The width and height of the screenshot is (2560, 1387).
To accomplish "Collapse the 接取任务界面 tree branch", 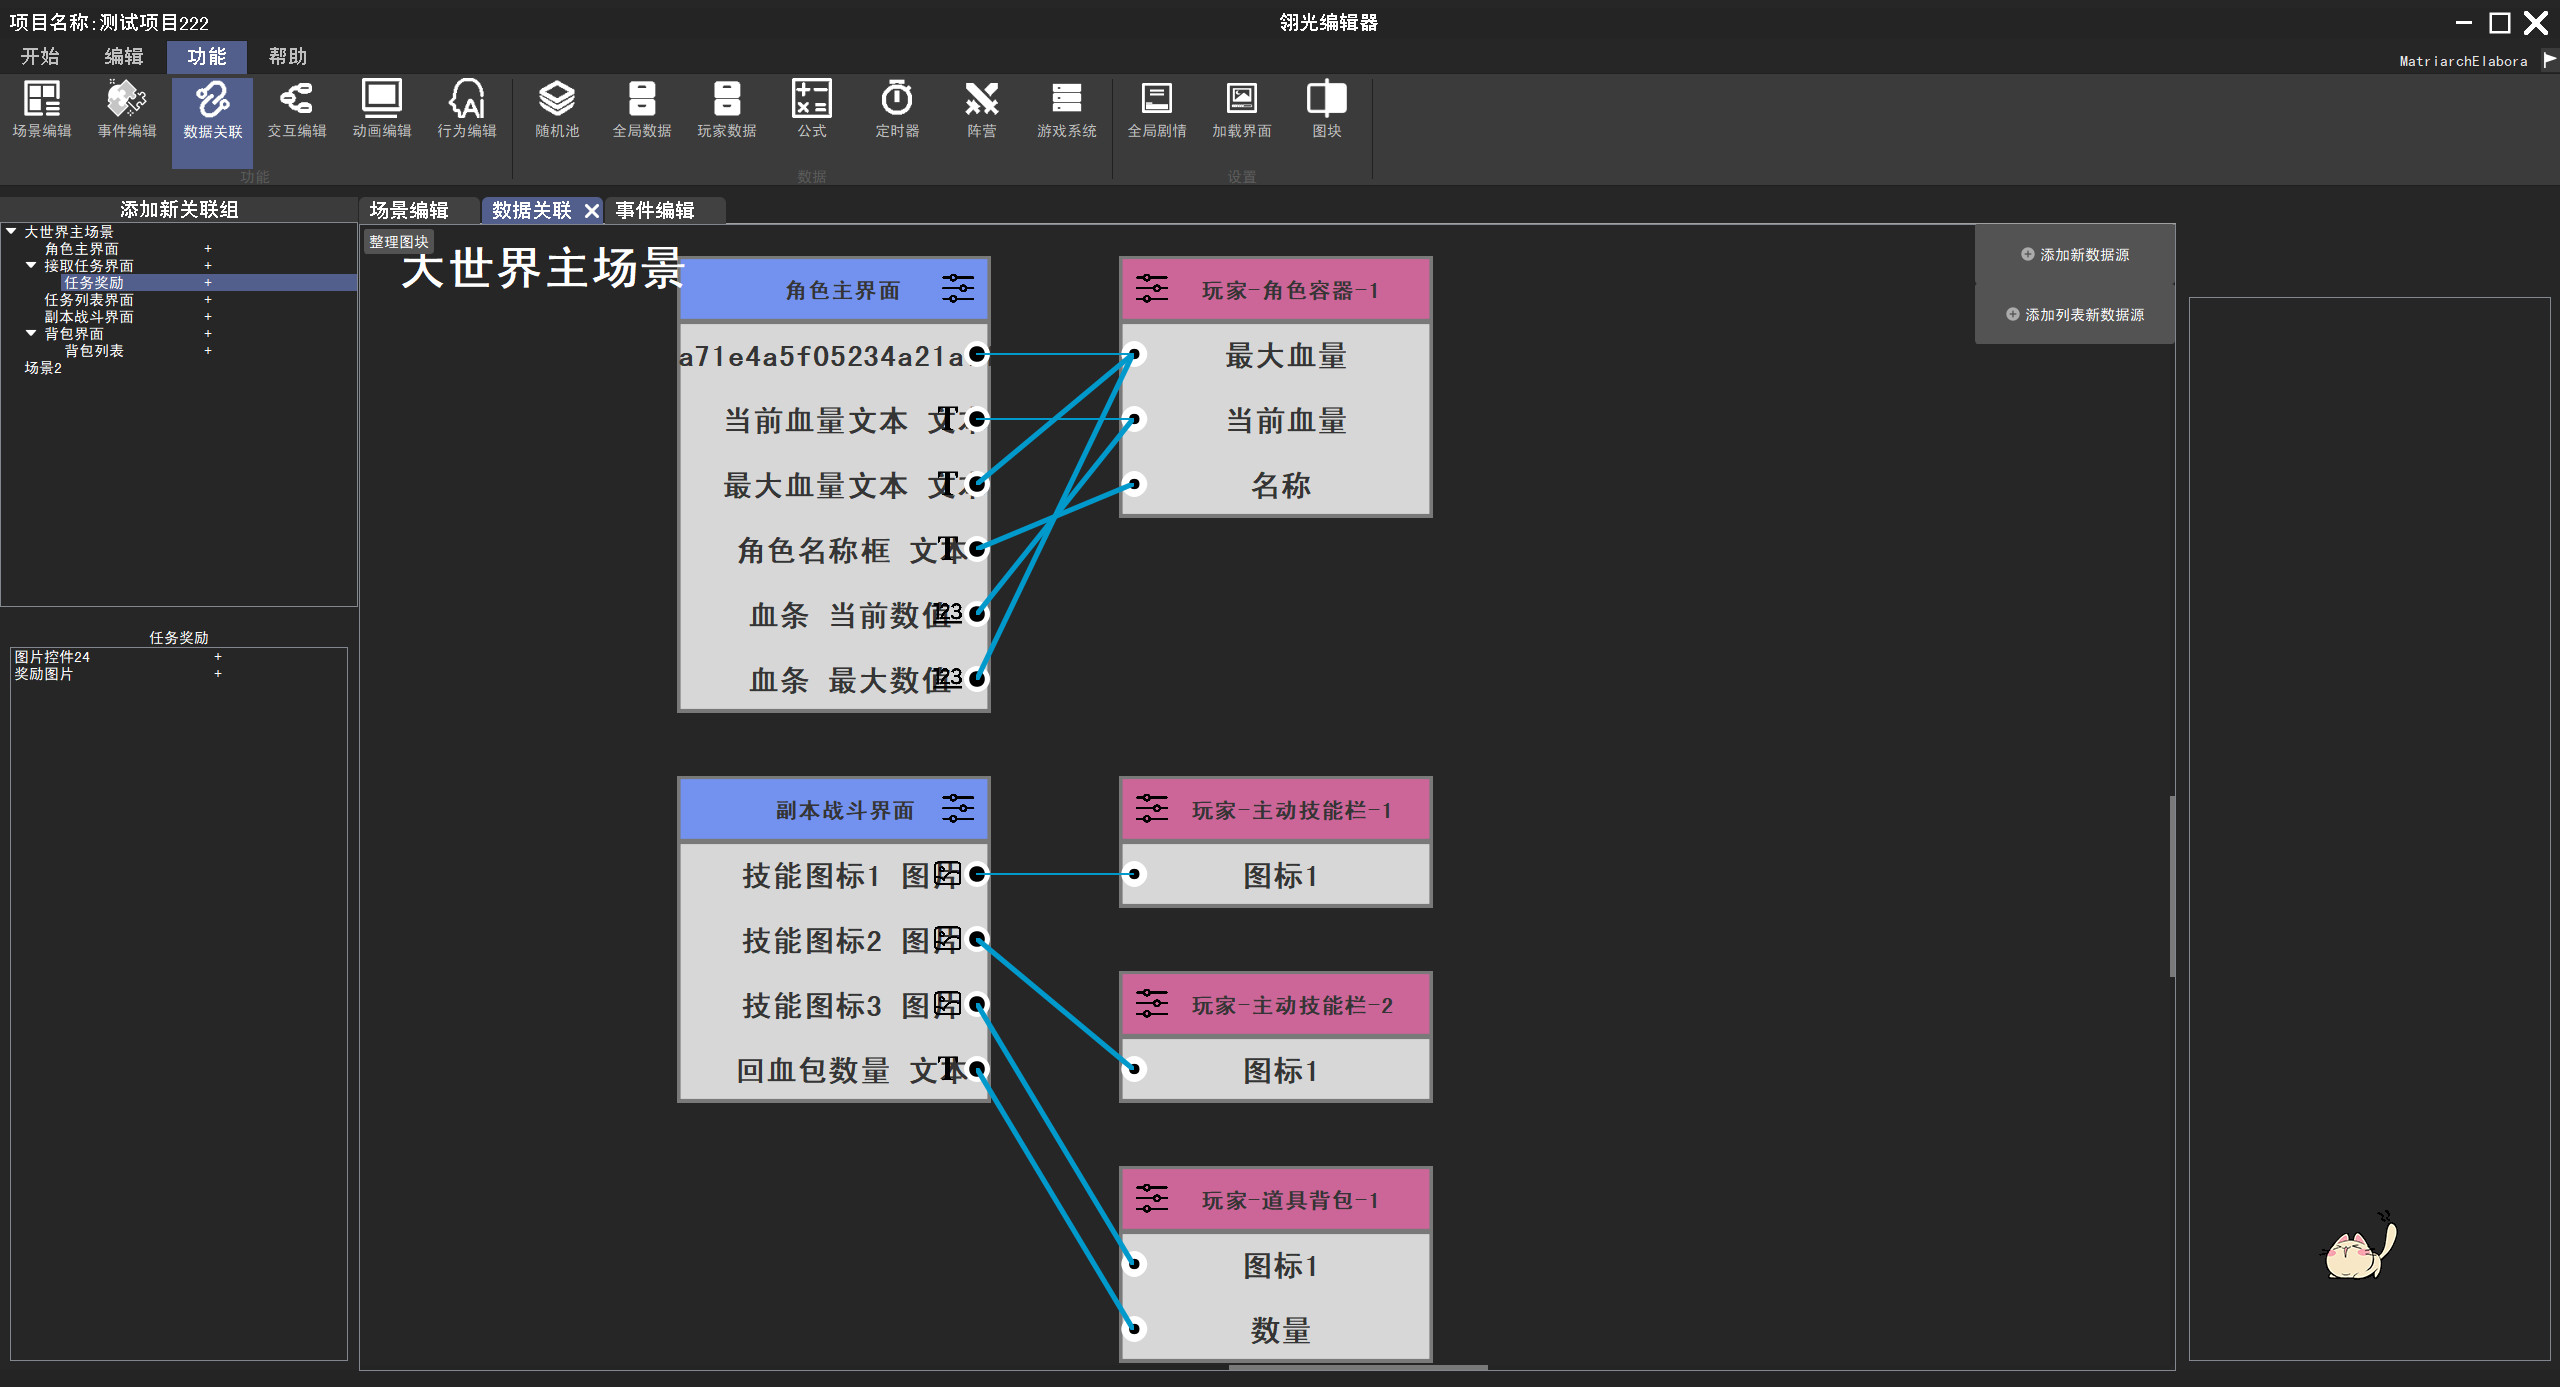I will [30, 265].
